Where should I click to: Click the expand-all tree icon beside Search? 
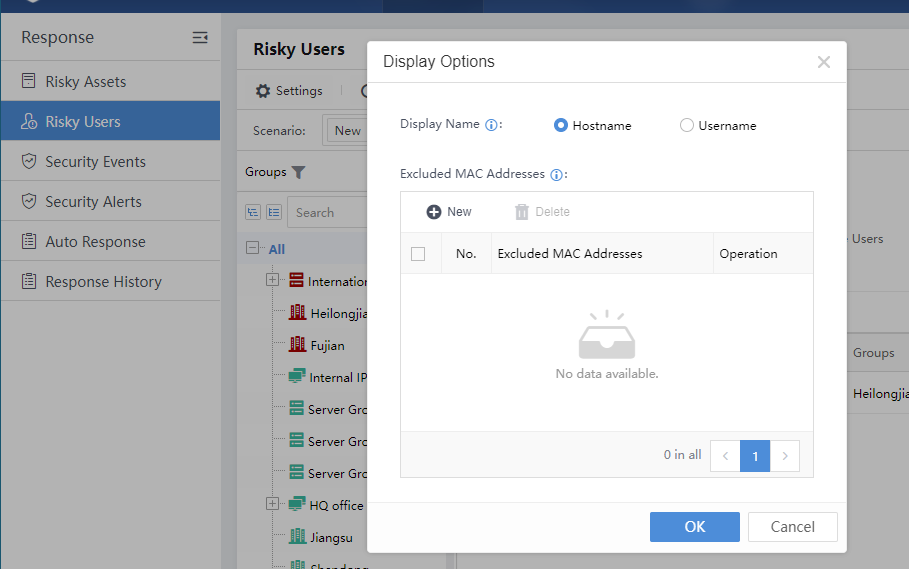[253, 212]
